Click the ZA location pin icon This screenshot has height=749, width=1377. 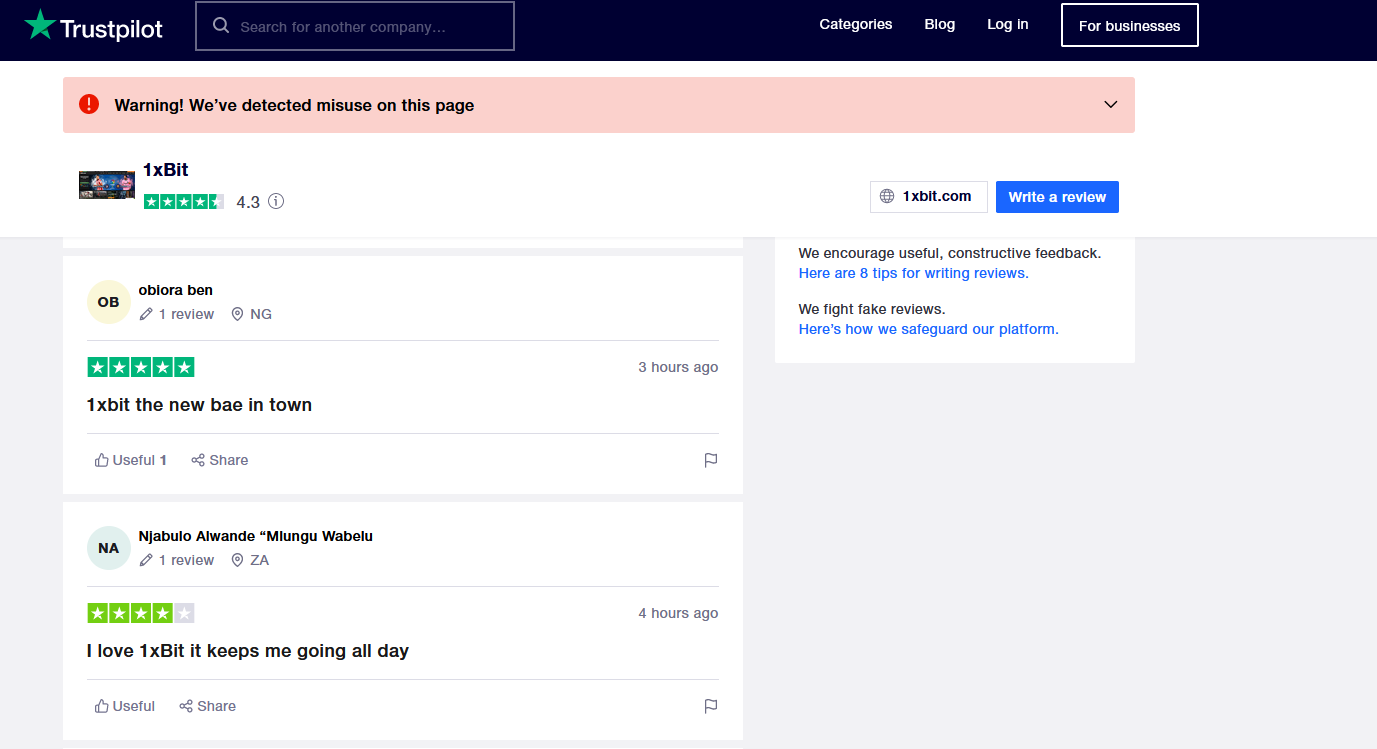[x=237, y=560]
